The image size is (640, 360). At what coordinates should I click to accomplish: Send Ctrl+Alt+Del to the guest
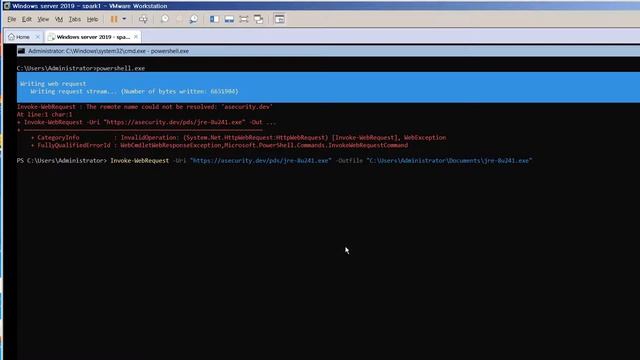click(x=143, y=19)
